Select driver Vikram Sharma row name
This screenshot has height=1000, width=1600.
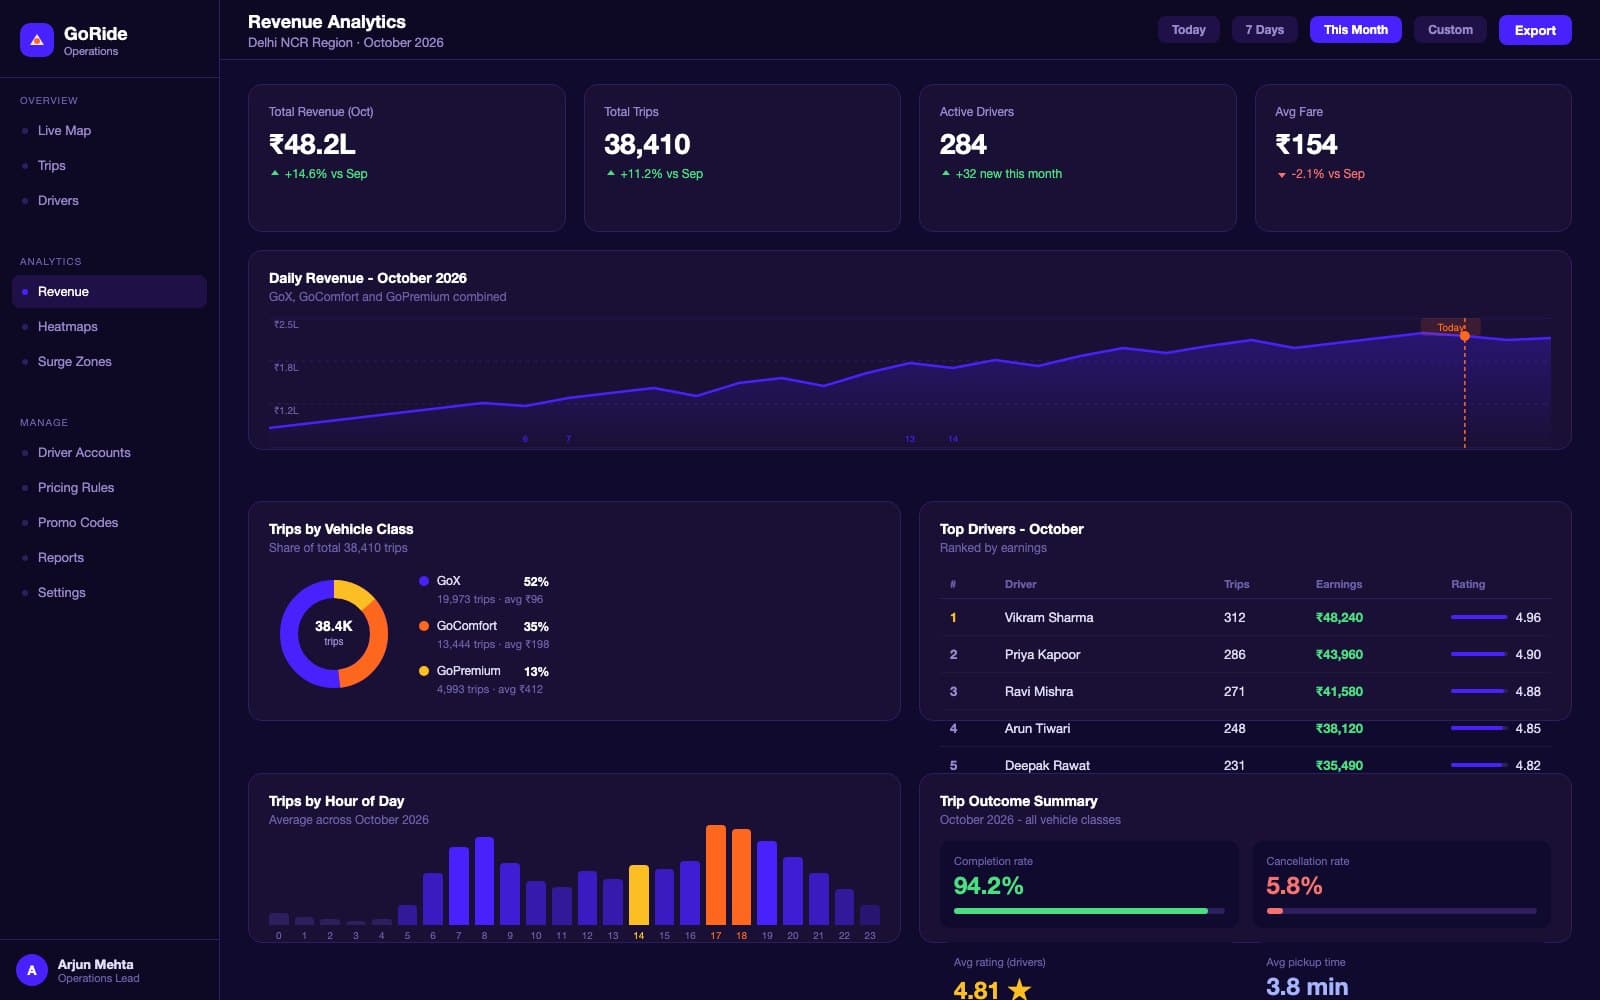click(1049, 618)
